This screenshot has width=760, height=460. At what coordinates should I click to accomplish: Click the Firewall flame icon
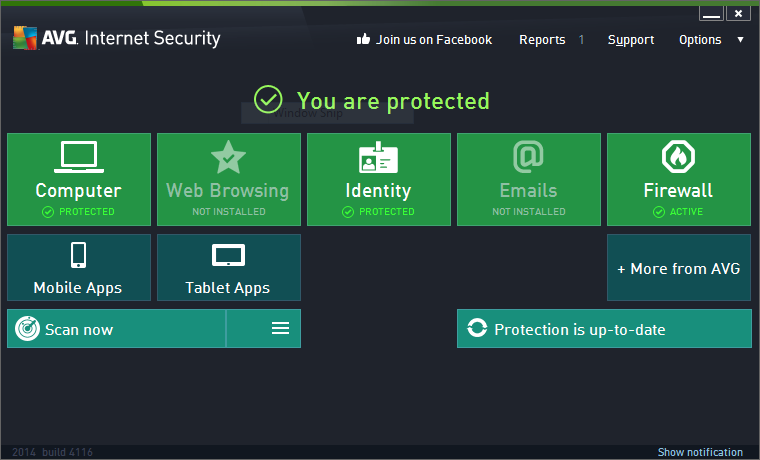[x=678, y=157]
